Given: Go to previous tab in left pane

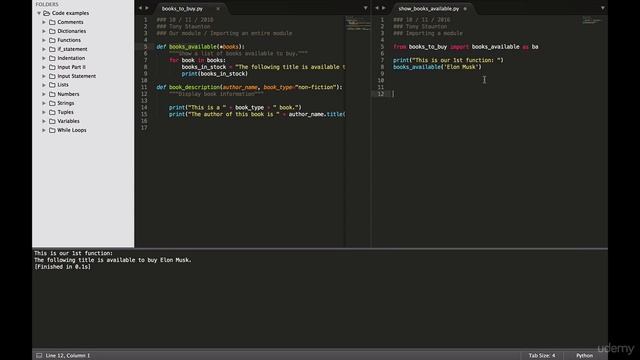Looking at the screenshot, I should [140, 8].
